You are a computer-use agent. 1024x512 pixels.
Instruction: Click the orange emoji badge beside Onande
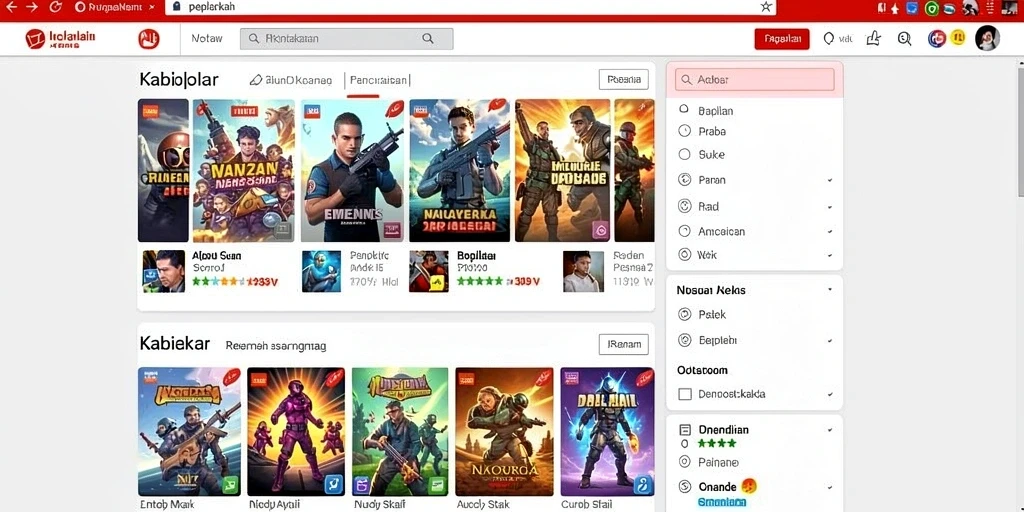click(x=750, y=486)
